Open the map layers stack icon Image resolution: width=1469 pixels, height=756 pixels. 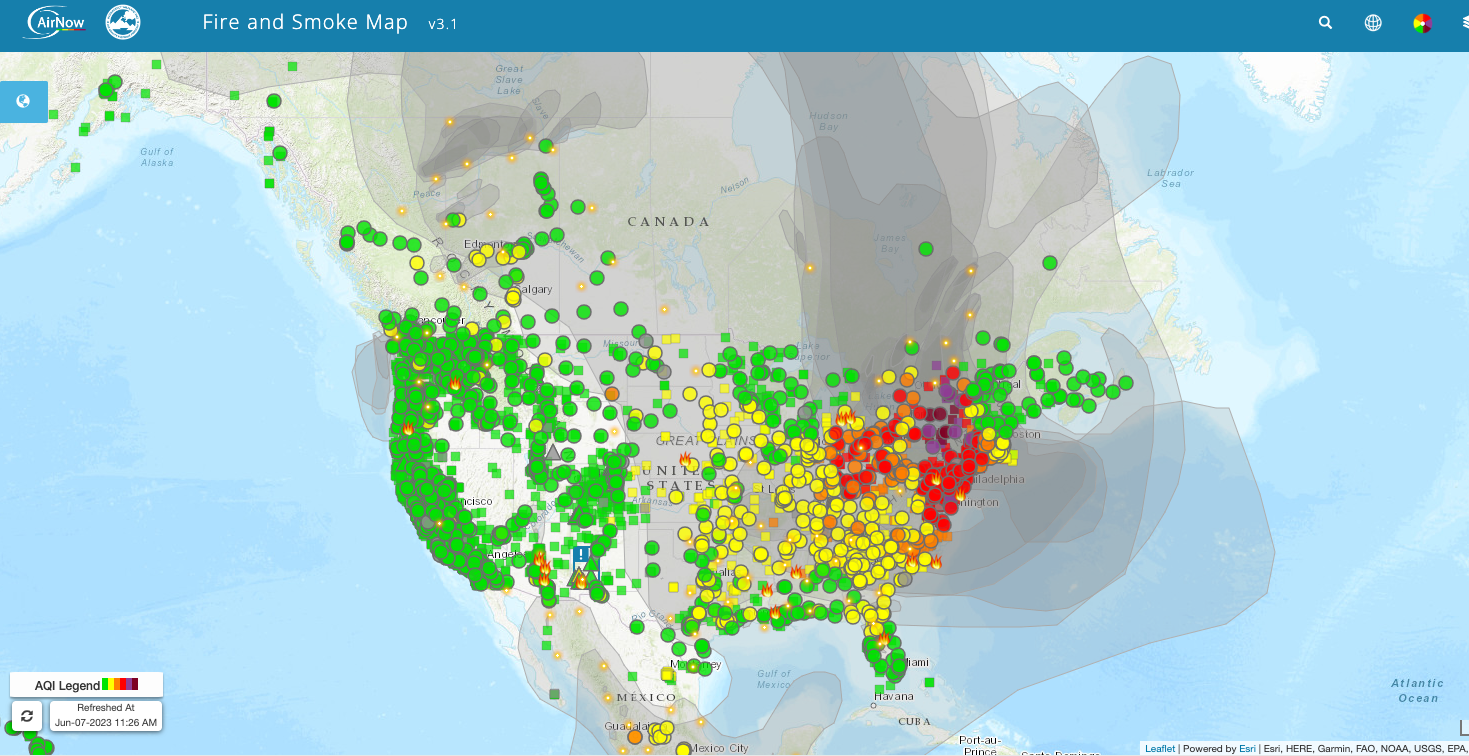point(1462,23)
